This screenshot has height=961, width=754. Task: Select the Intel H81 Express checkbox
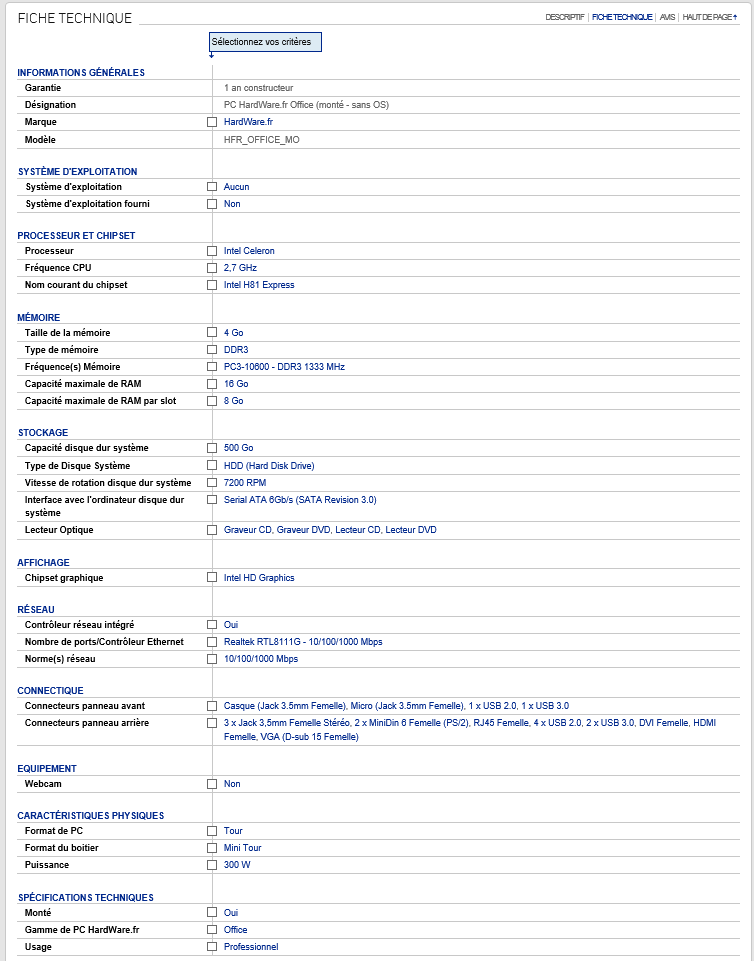pyautogui.click(x=212, y=285)
